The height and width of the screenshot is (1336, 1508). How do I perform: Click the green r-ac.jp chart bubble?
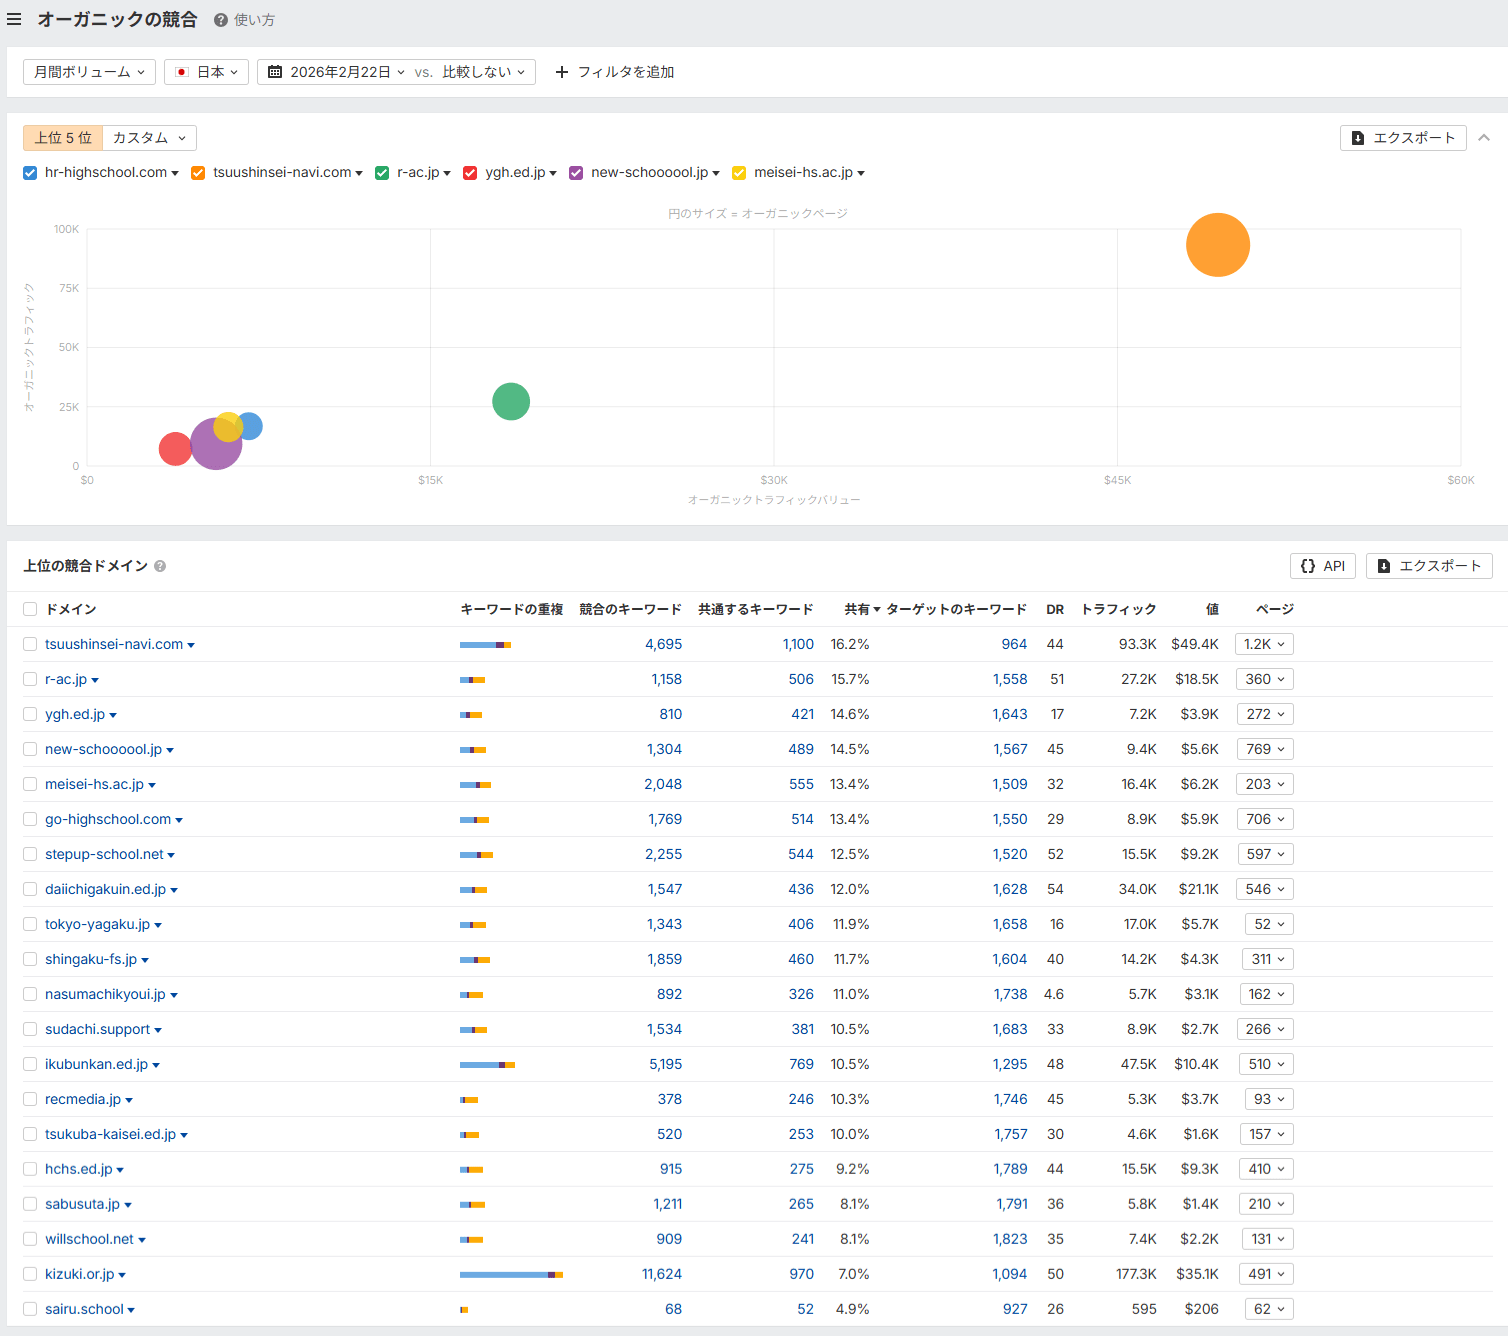[511, 402]
